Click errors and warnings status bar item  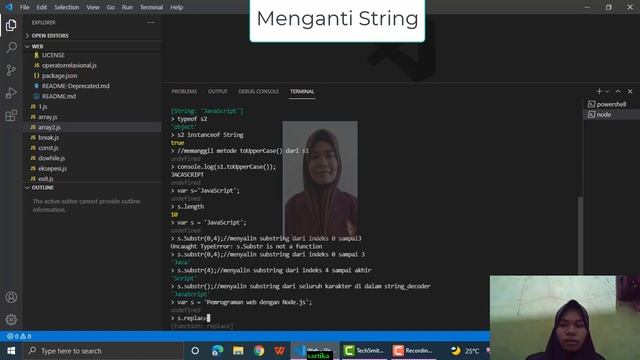[x=19, y=336]
